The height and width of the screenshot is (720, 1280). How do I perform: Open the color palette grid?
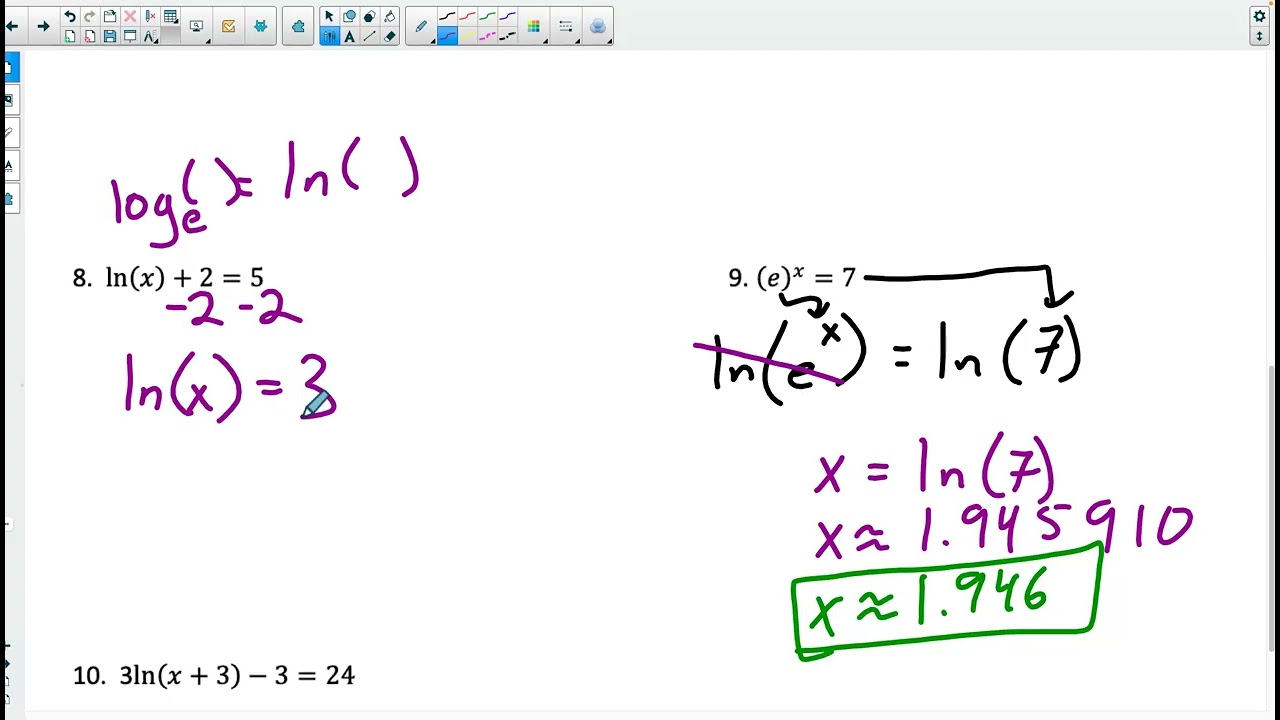[534, 26]
